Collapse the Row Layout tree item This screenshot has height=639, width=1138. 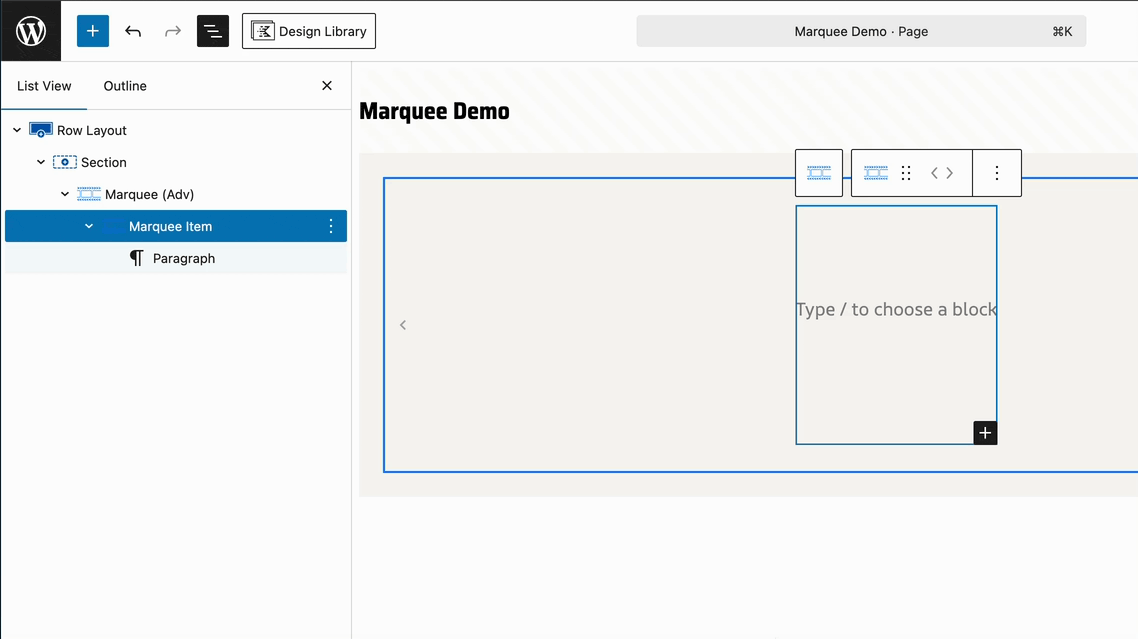point(16,130)
